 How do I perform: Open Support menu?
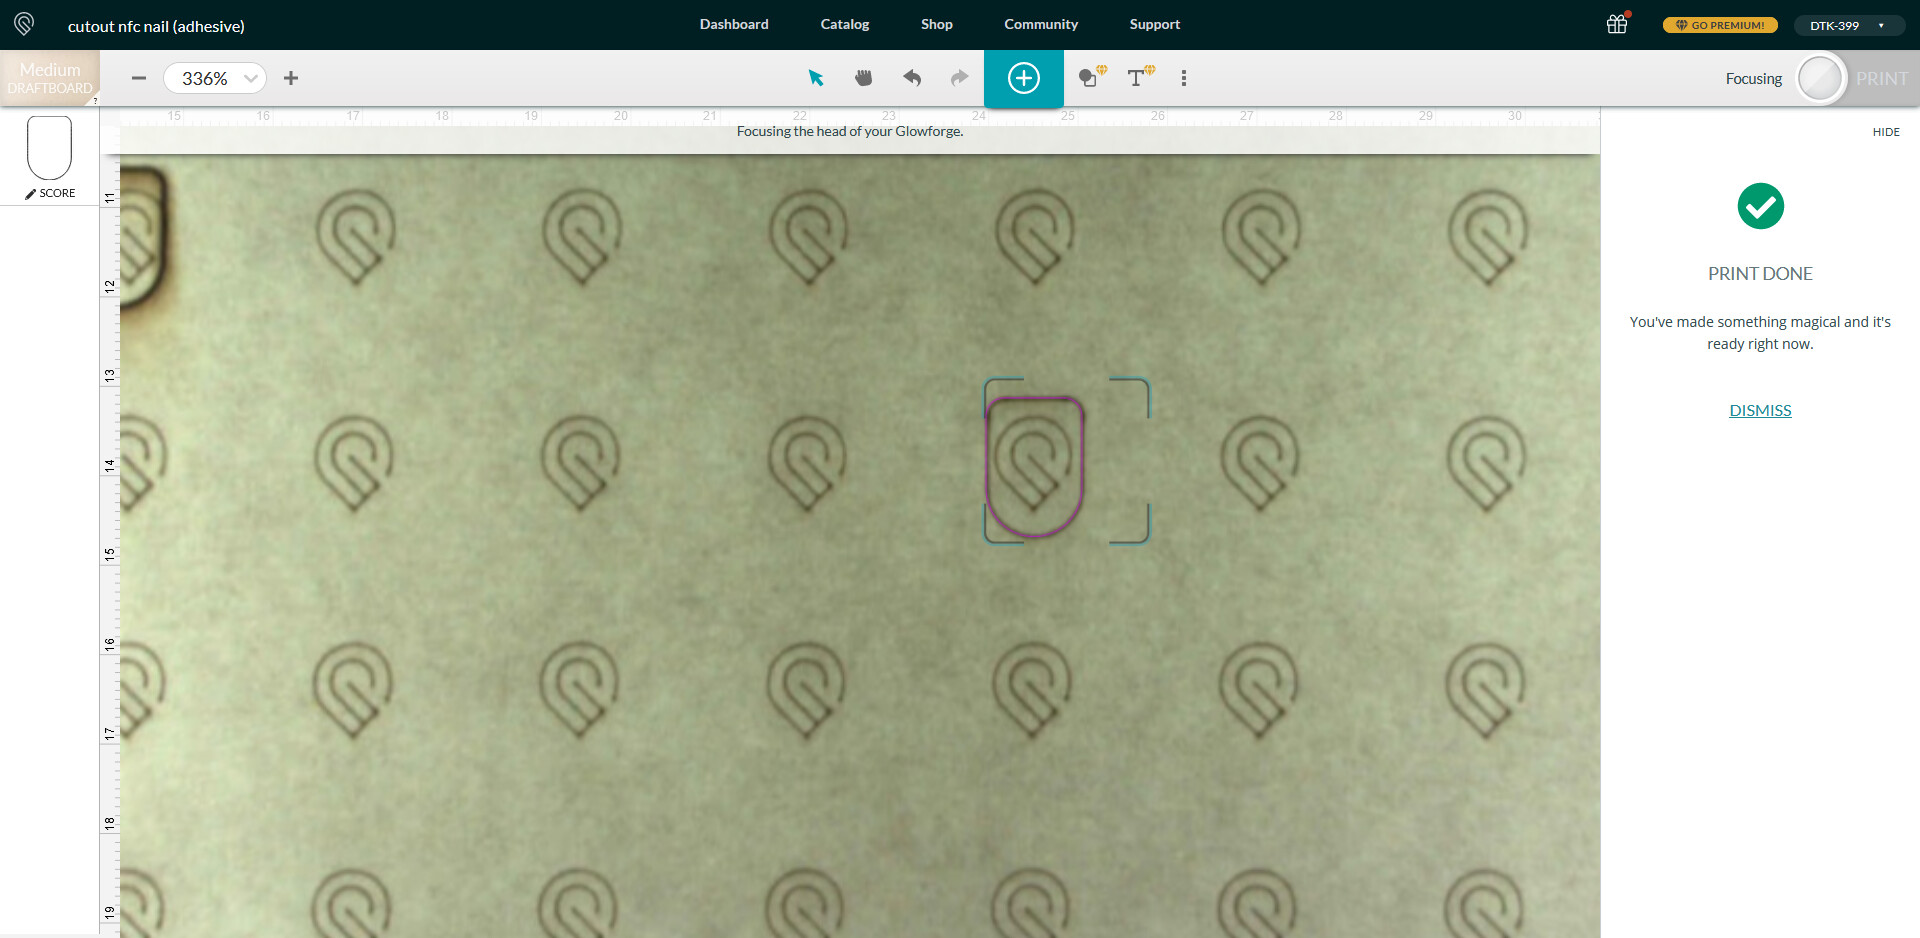click(1155, 24)
